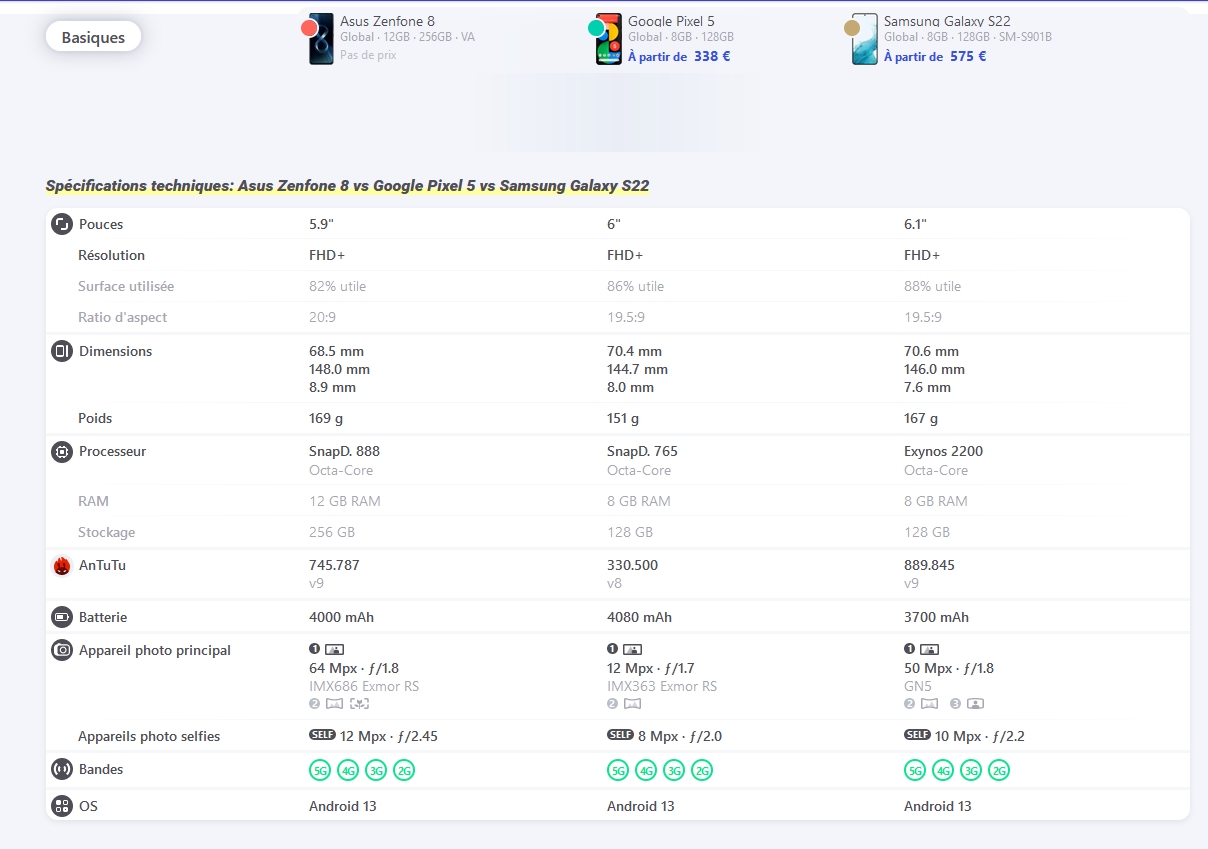
Task: Click the wide-angle camera icon under IMX363 Exmor RS
Action: point(632,704)
